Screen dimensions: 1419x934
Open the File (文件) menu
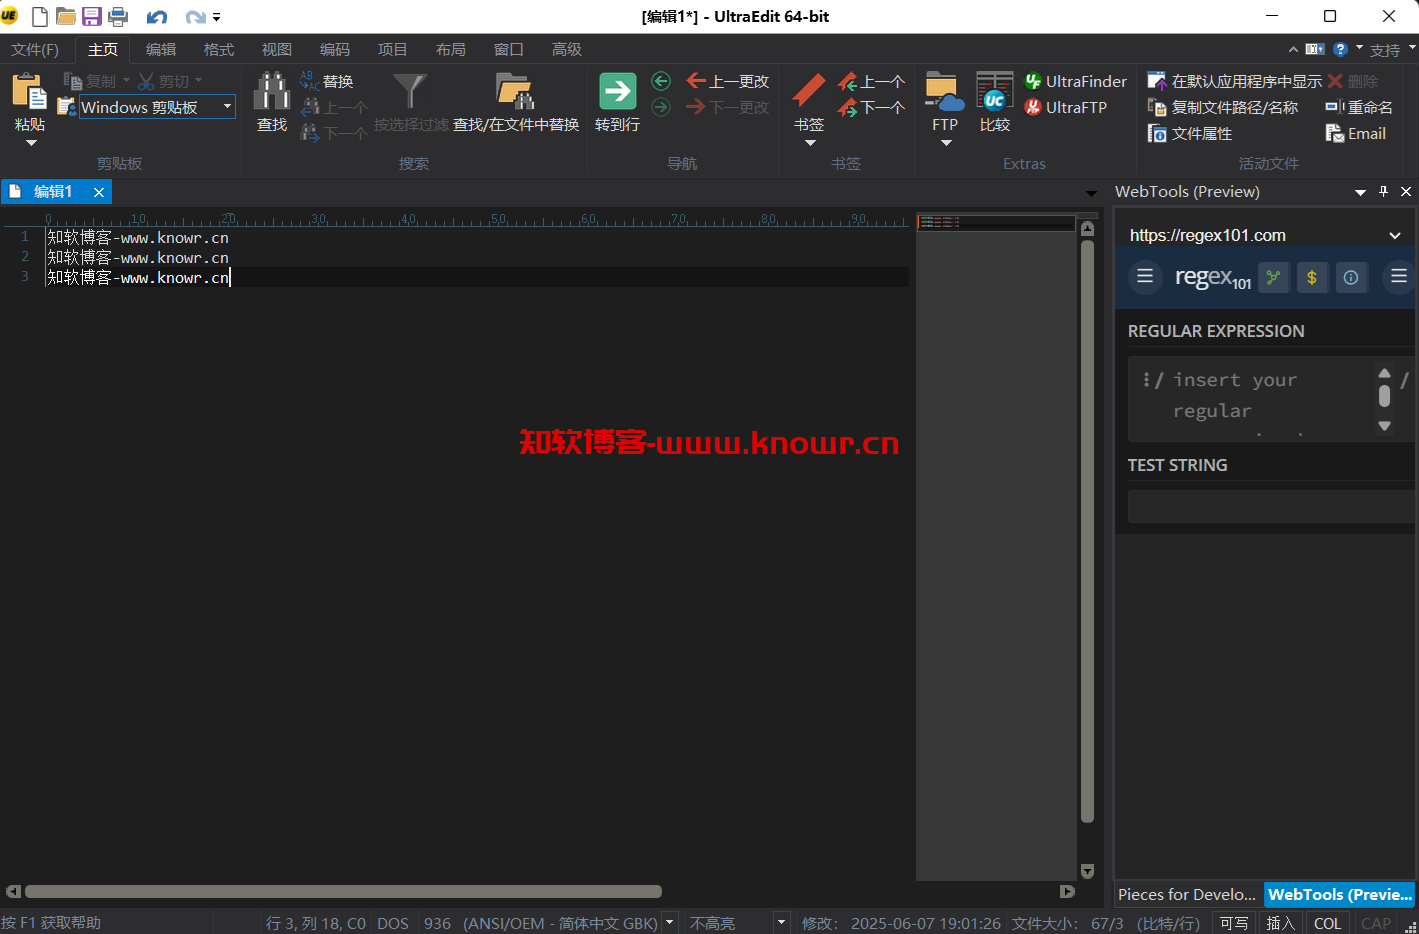click(35, 49)
